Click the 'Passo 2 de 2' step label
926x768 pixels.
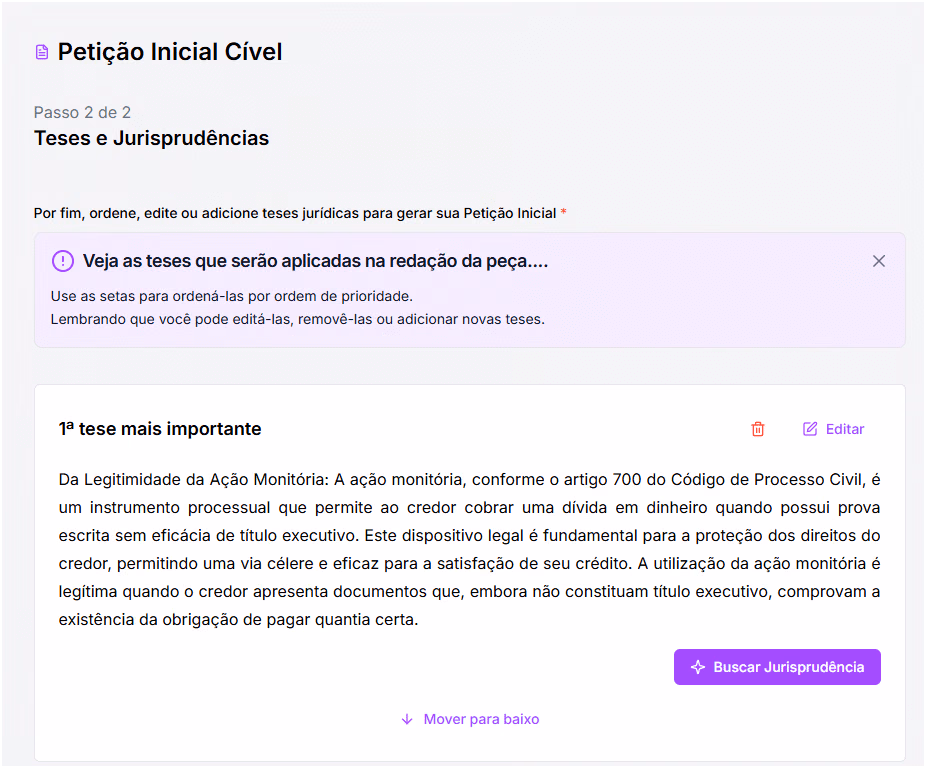82,112
